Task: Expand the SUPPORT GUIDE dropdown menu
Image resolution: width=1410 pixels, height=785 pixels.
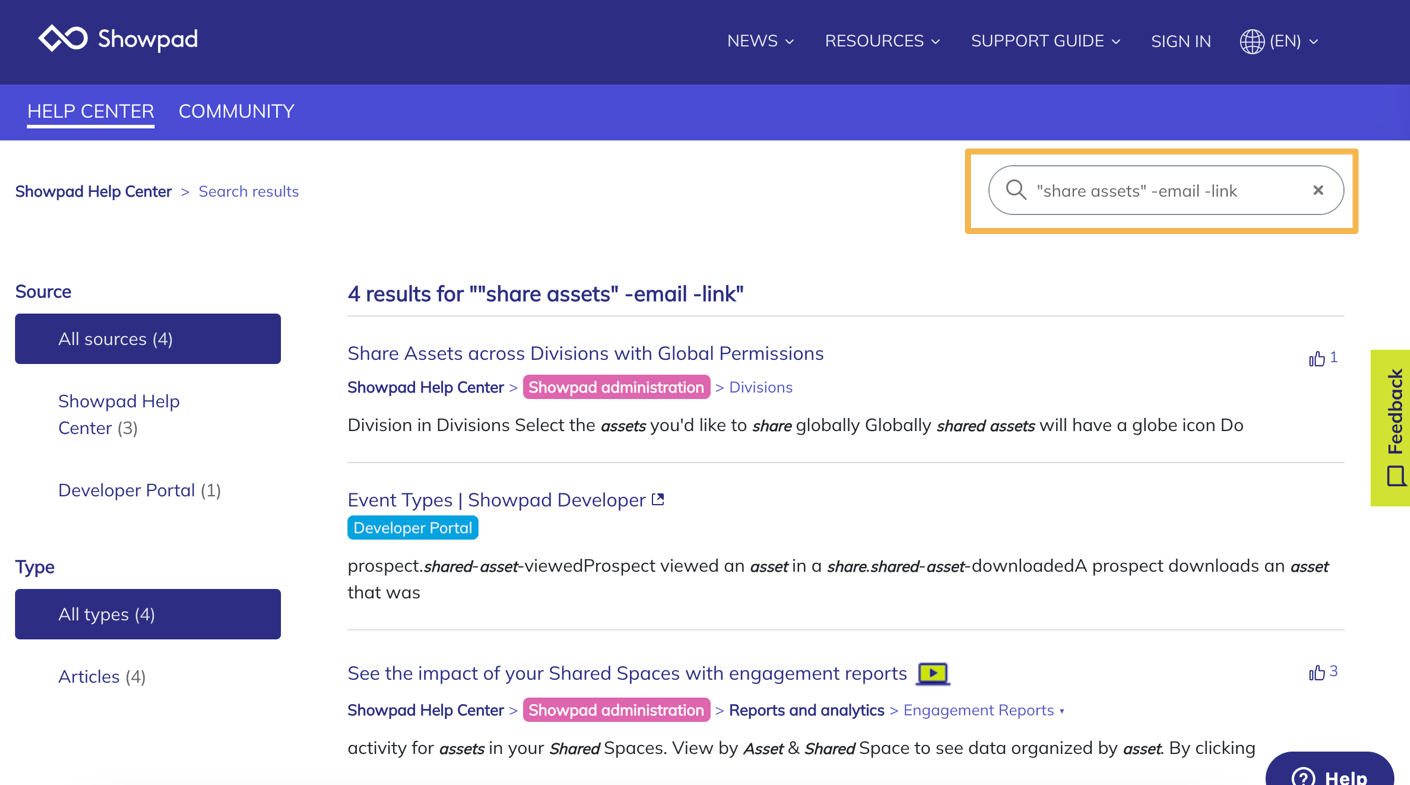Action: click(1045, 41)
